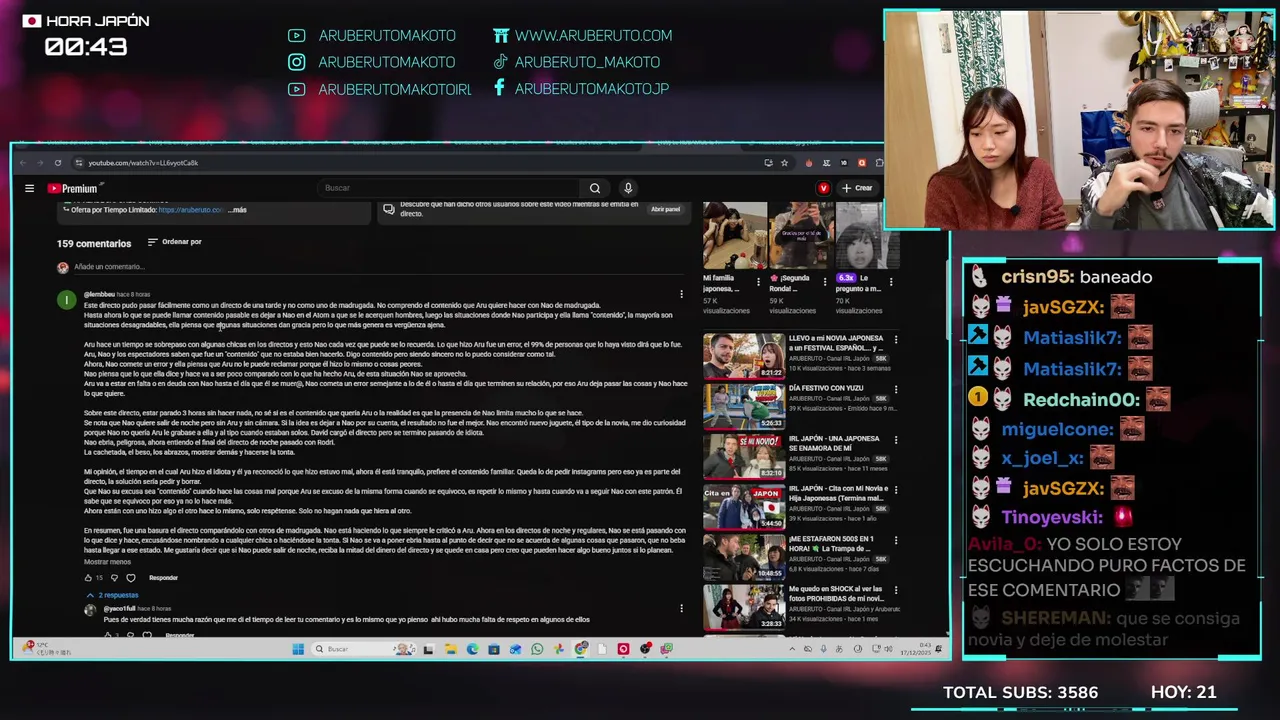Open options for ¡Segunda Ronda! short
The width and height of the screenshot is (1280, 720).
pyautogui.click(x=825, y=282)
